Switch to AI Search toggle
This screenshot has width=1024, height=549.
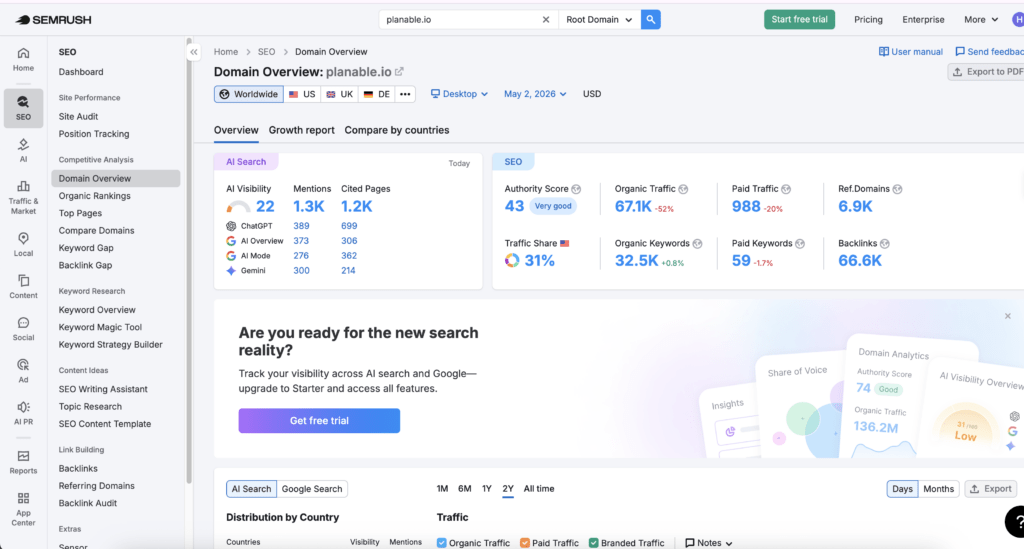251,489
